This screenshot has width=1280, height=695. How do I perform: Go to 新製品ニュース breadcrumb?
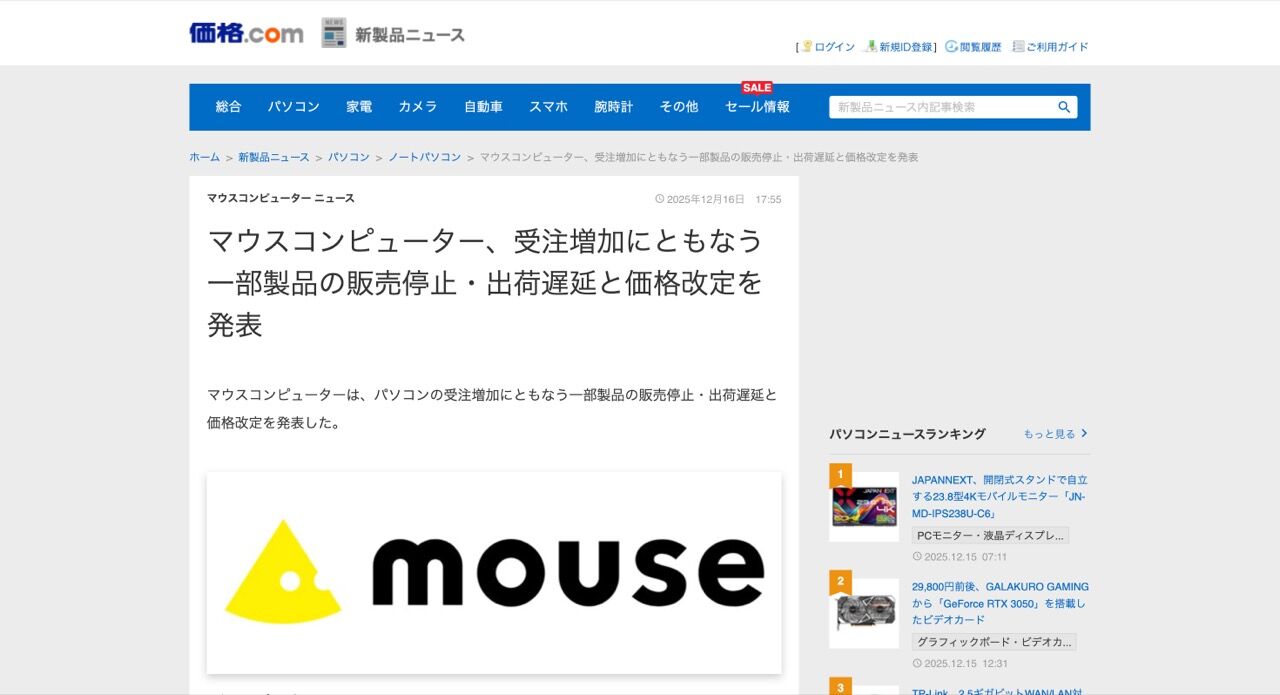(274, 158)
